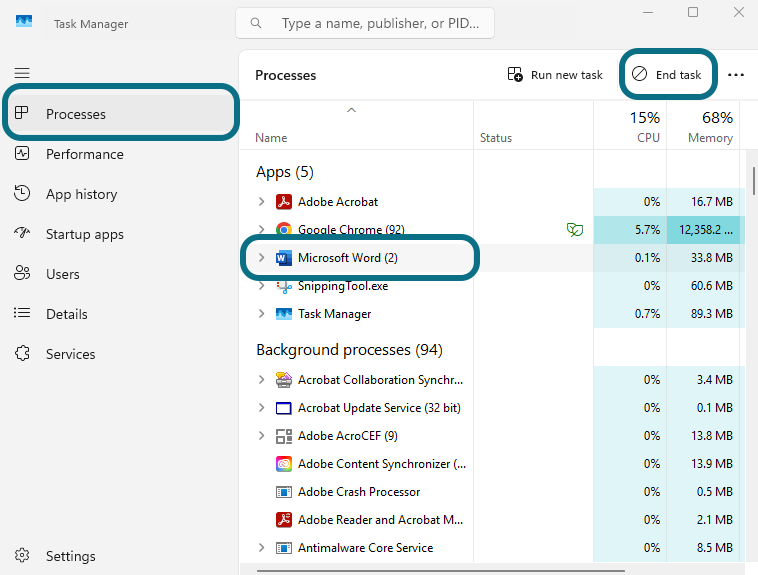Screen dimensions: 758x575
Task: Click Task Manager's 0.7% CPU cell
Action: (x=630, y=314)
